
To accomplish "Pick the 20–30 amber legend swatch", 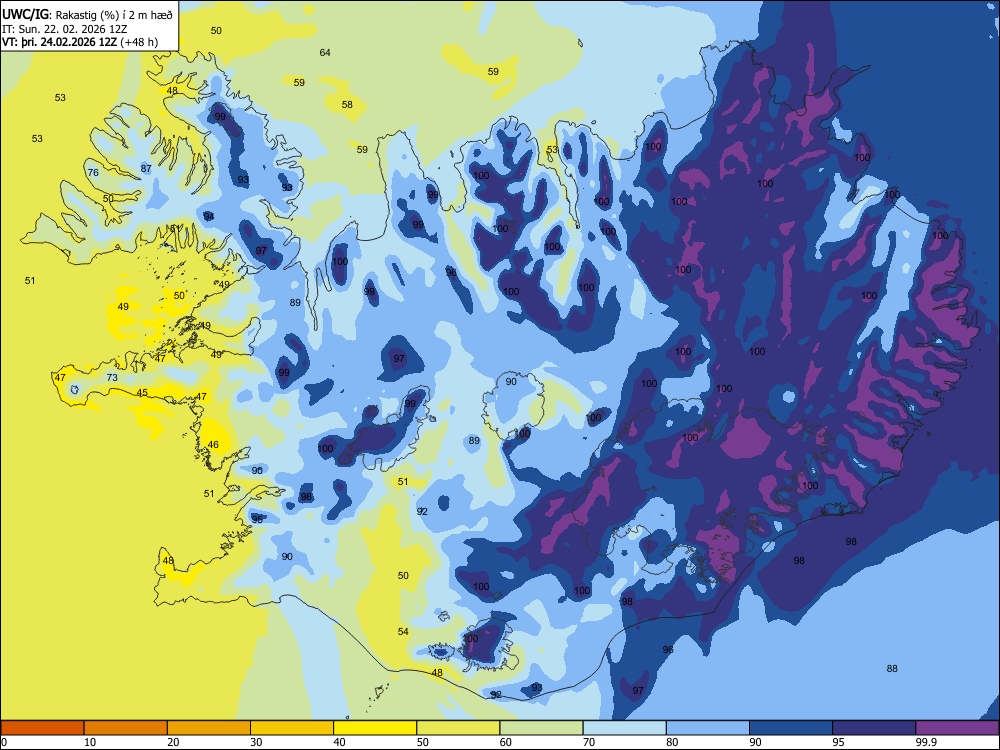I will point(209,728).
